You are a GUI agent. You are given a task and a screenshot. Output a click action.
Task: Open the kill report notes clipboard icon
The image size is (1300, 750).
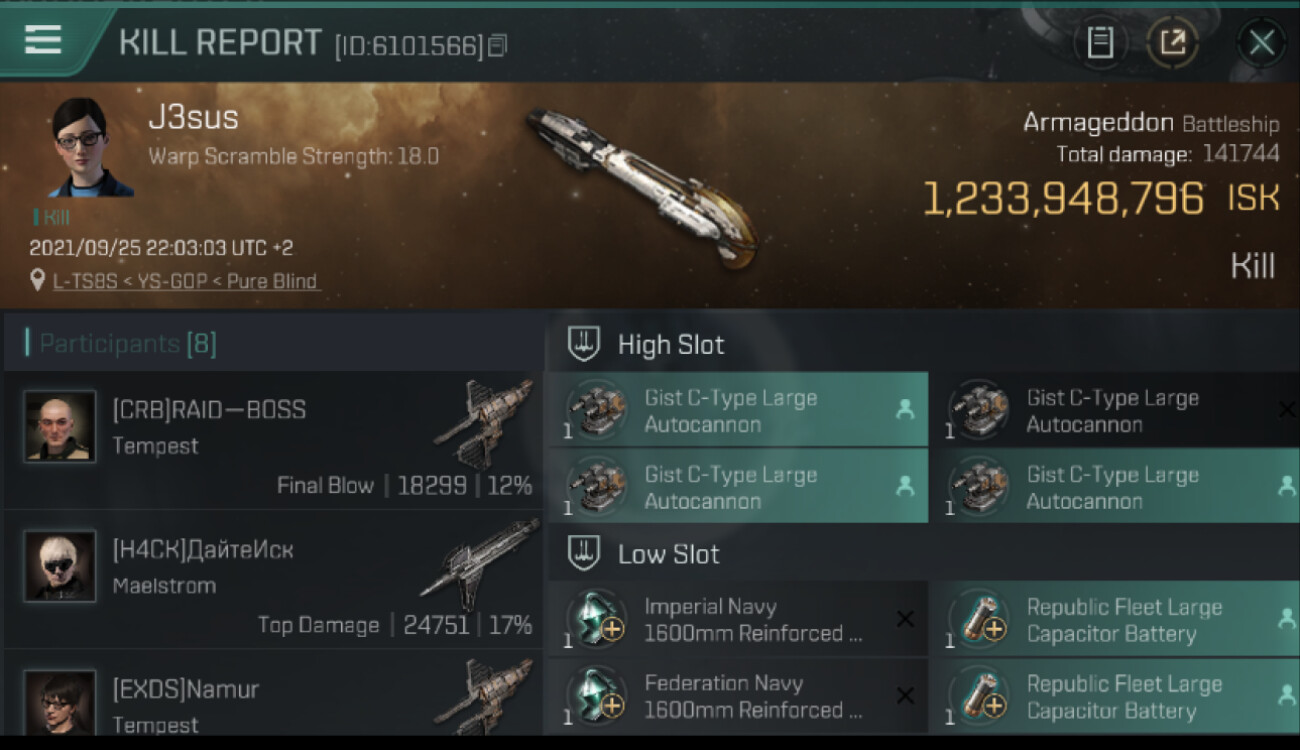1100,42
